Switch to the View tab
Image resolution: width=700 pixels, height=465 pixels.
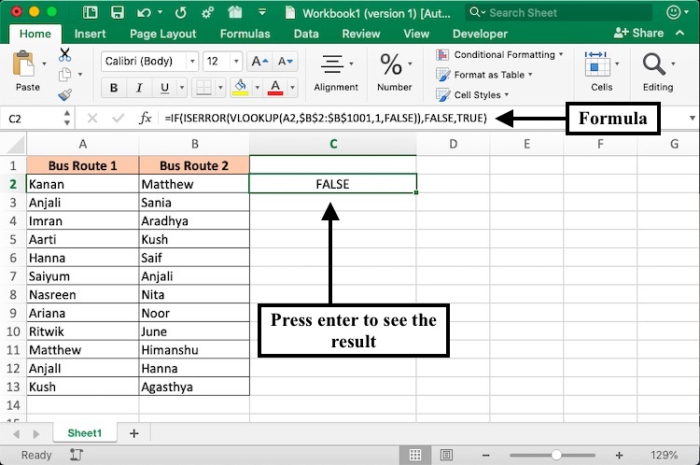pyautogui.click(x=417, y=34)
